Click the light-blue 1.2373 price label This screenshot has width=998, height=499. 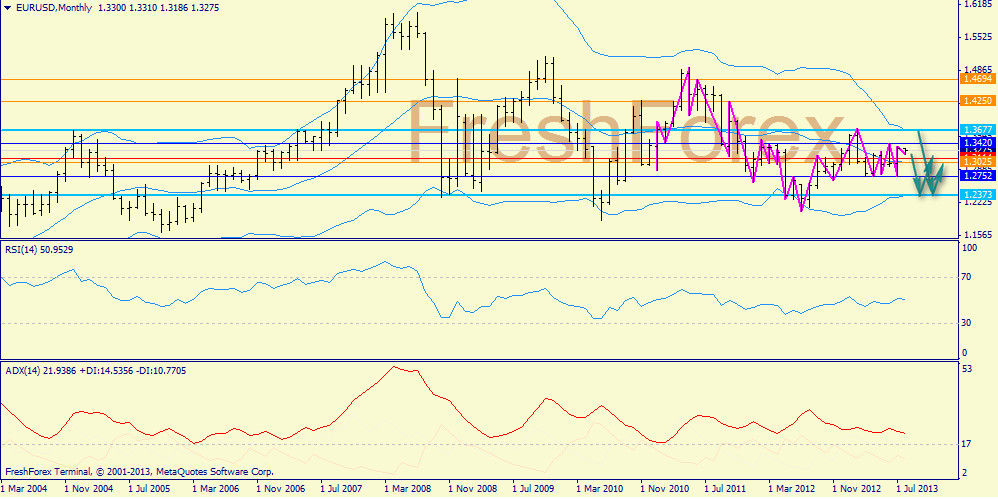coord(976,194)
